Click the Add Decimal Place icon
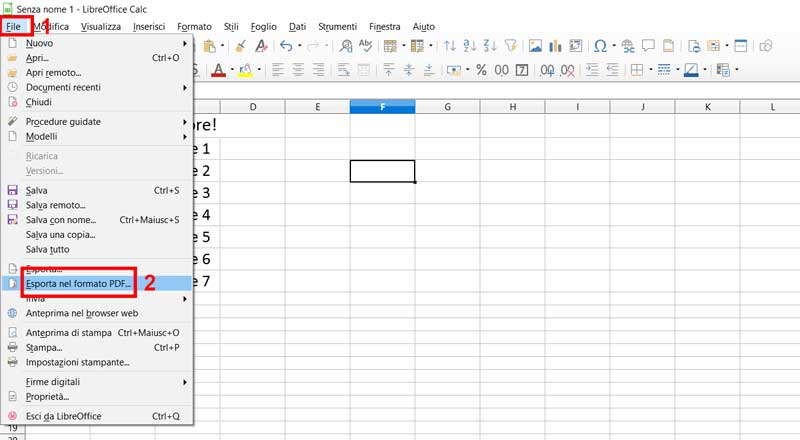 click(x=547, y=70)
